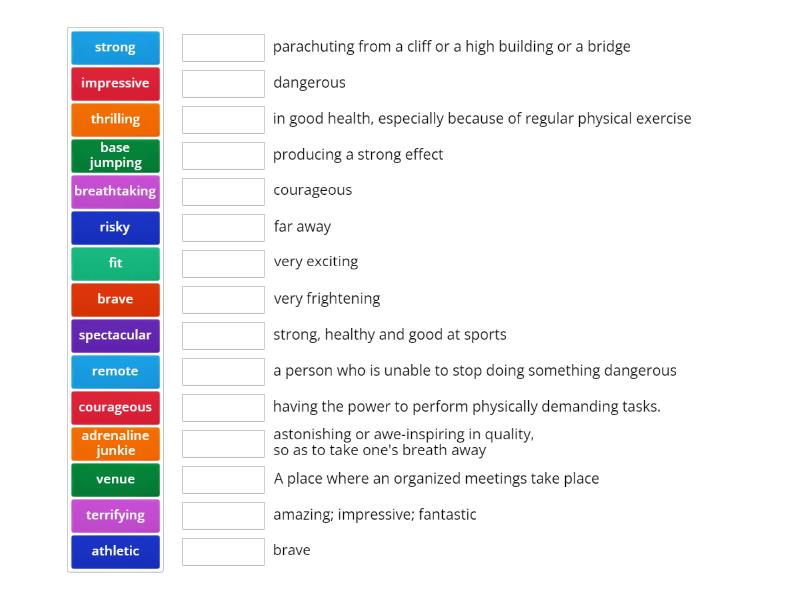The height and width of the screenshot is (600, 800).
Task: Select the blue 'remote' word tile
Action: click(115, 371)
